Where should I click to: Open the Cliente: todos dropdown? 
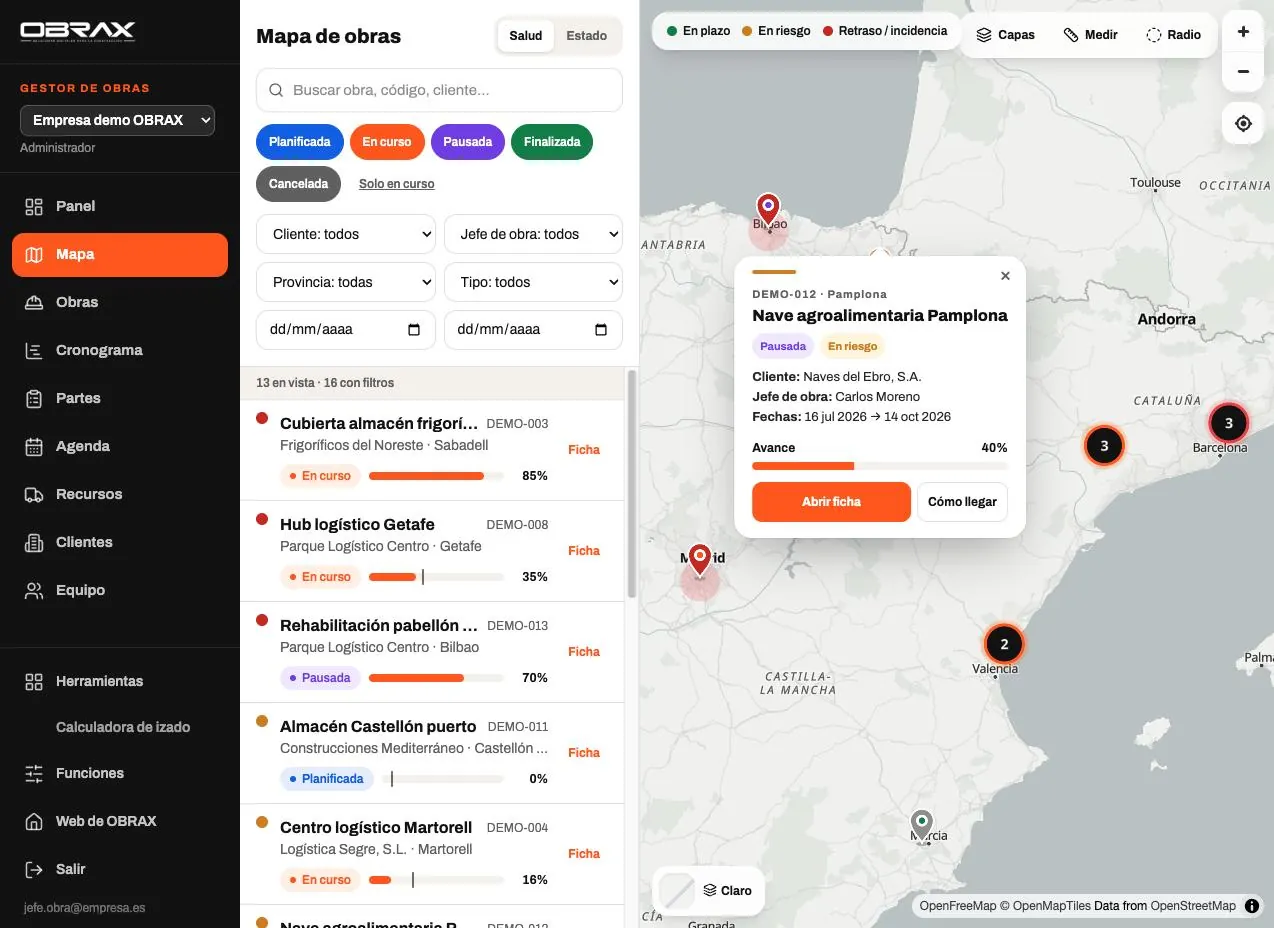[346, 234]
